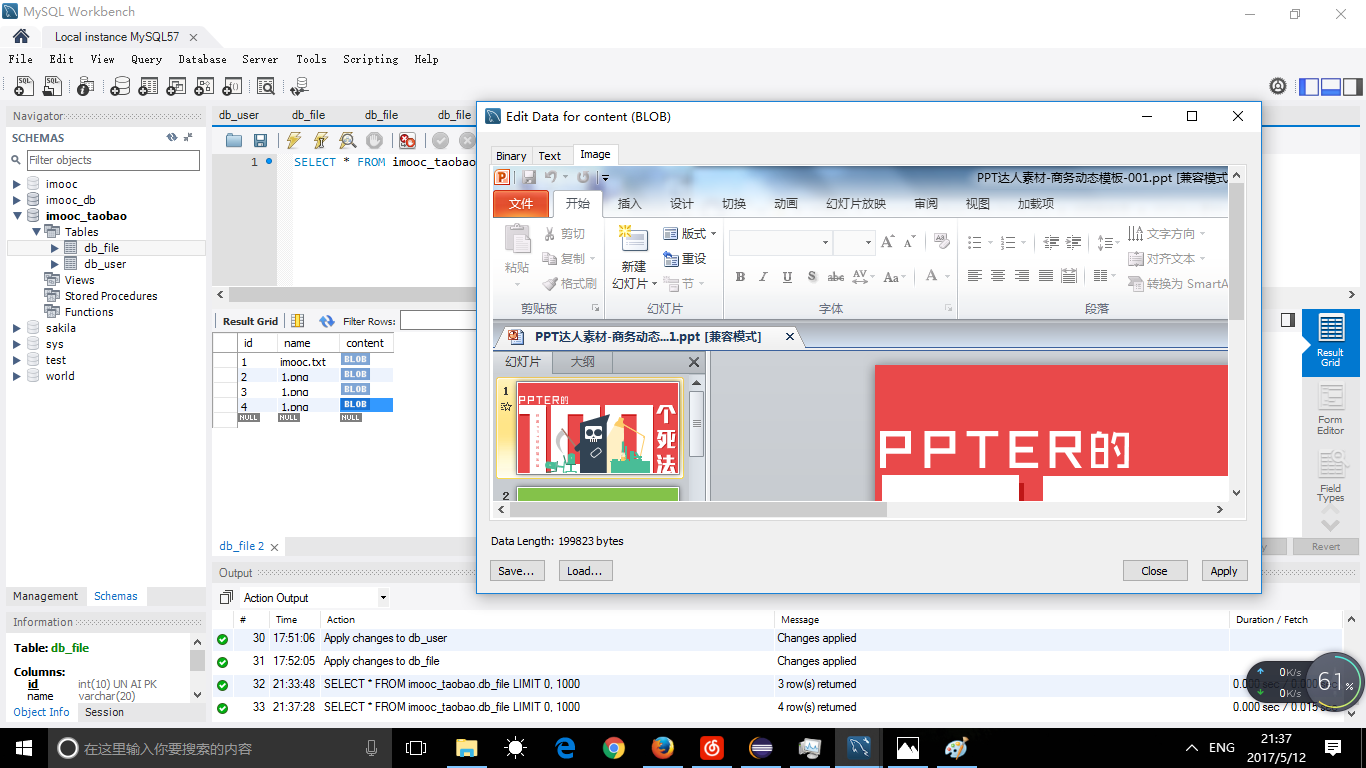This screenshot has width=1366, height=768.
Task: Click the Workbench preferences gear icon
Action: coord(1278,87)
